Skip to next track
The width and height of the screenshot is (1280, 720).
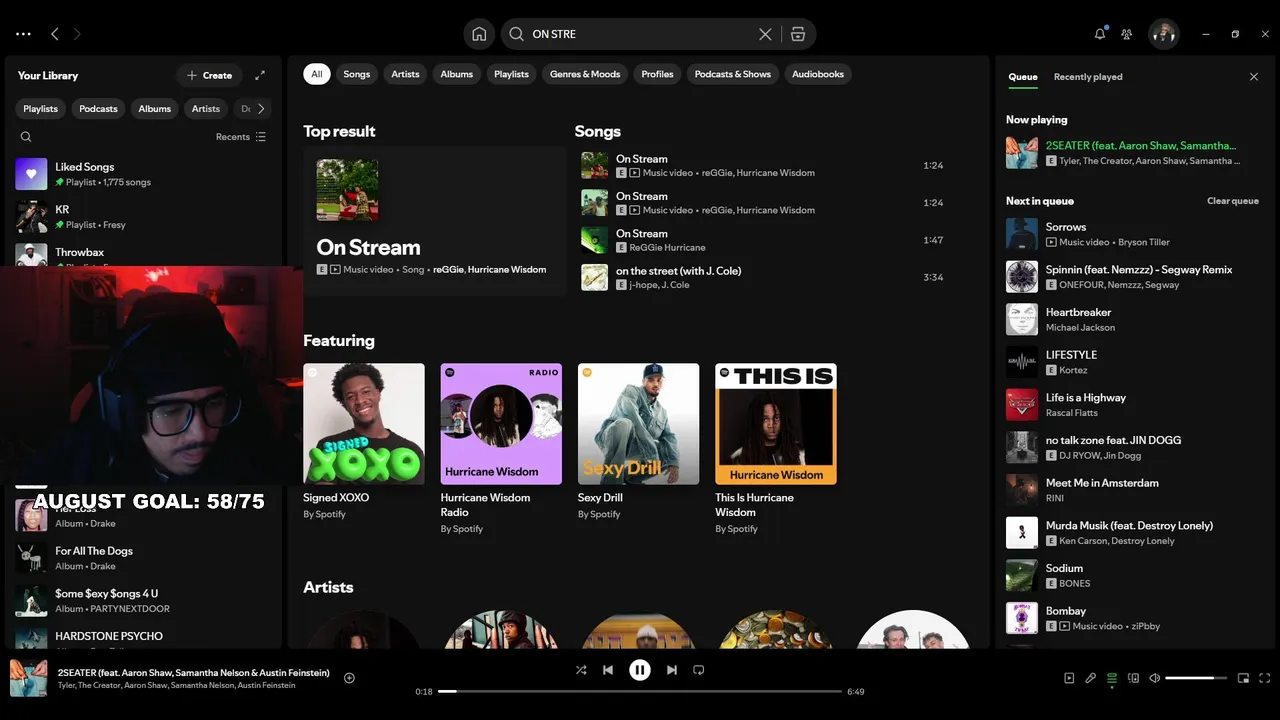(672, 670)
